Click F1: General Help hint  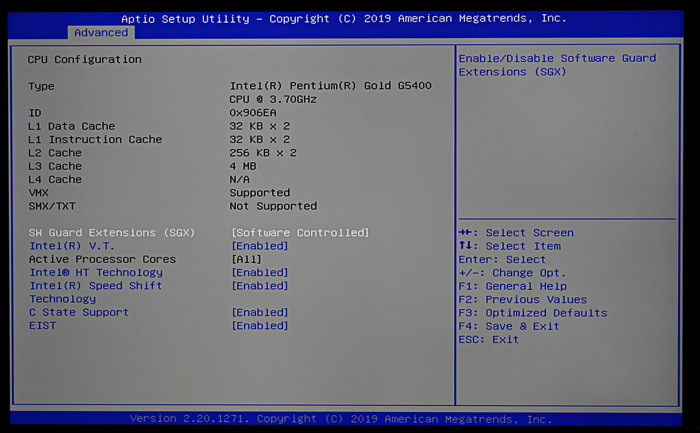512,286
